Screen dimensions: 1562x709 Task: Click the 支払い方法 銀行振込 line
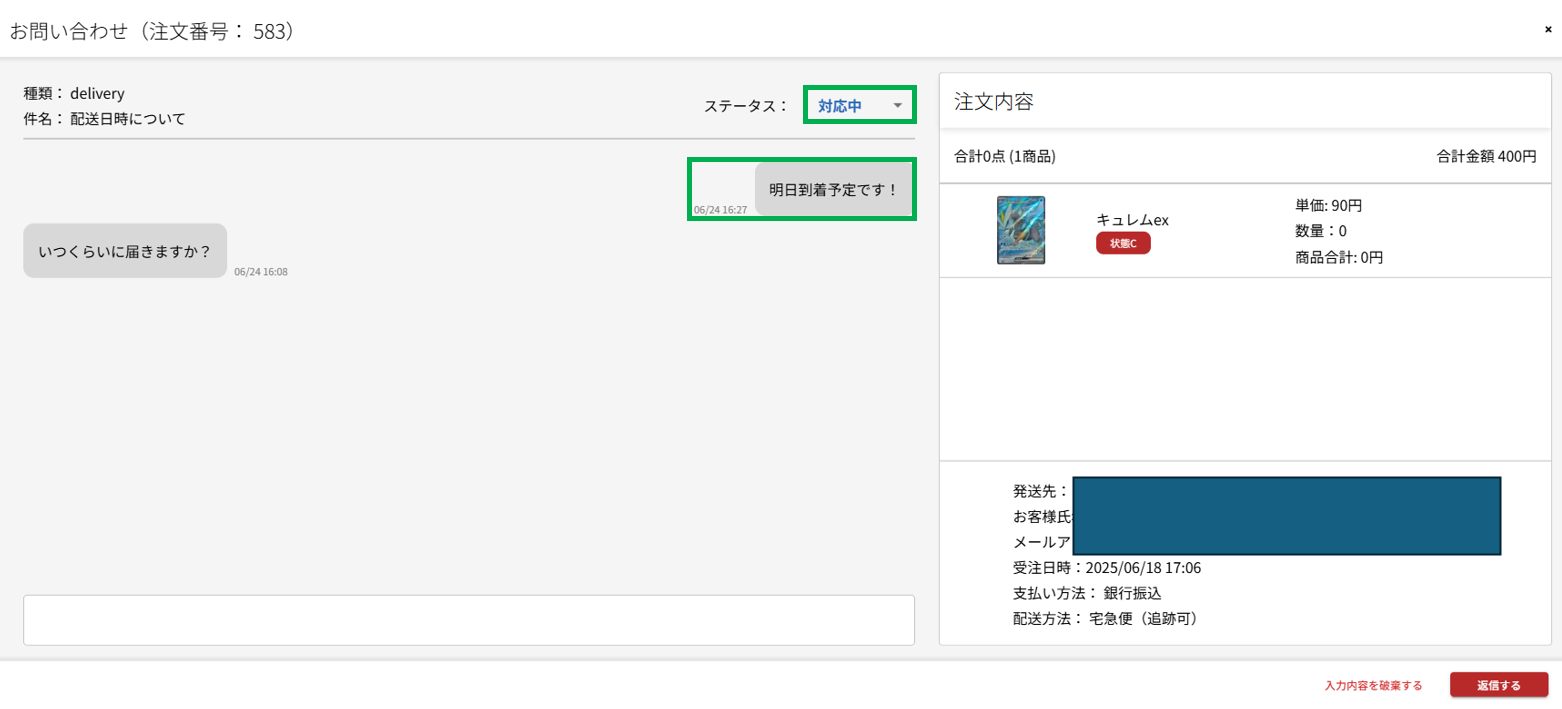[x=1087, y=593]
